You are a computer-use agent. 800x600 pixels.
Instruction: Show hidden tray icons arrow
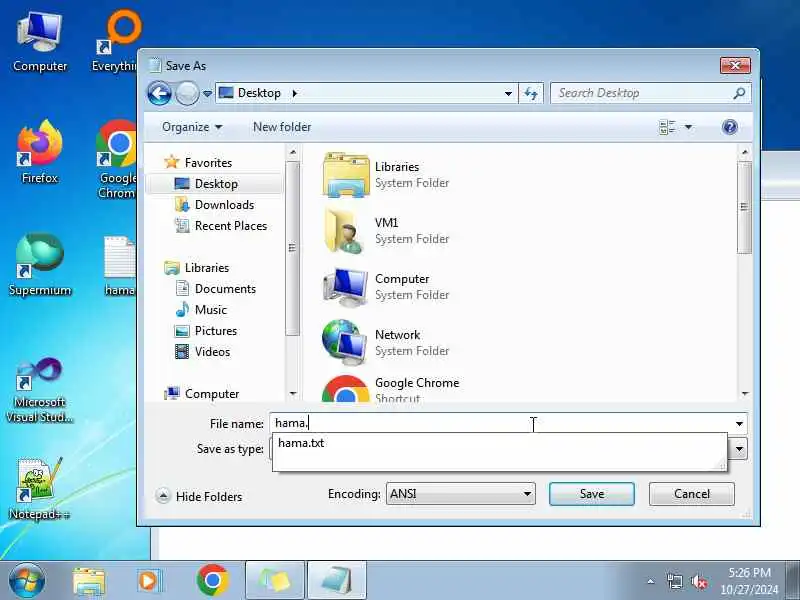click(x=651, y=581)
